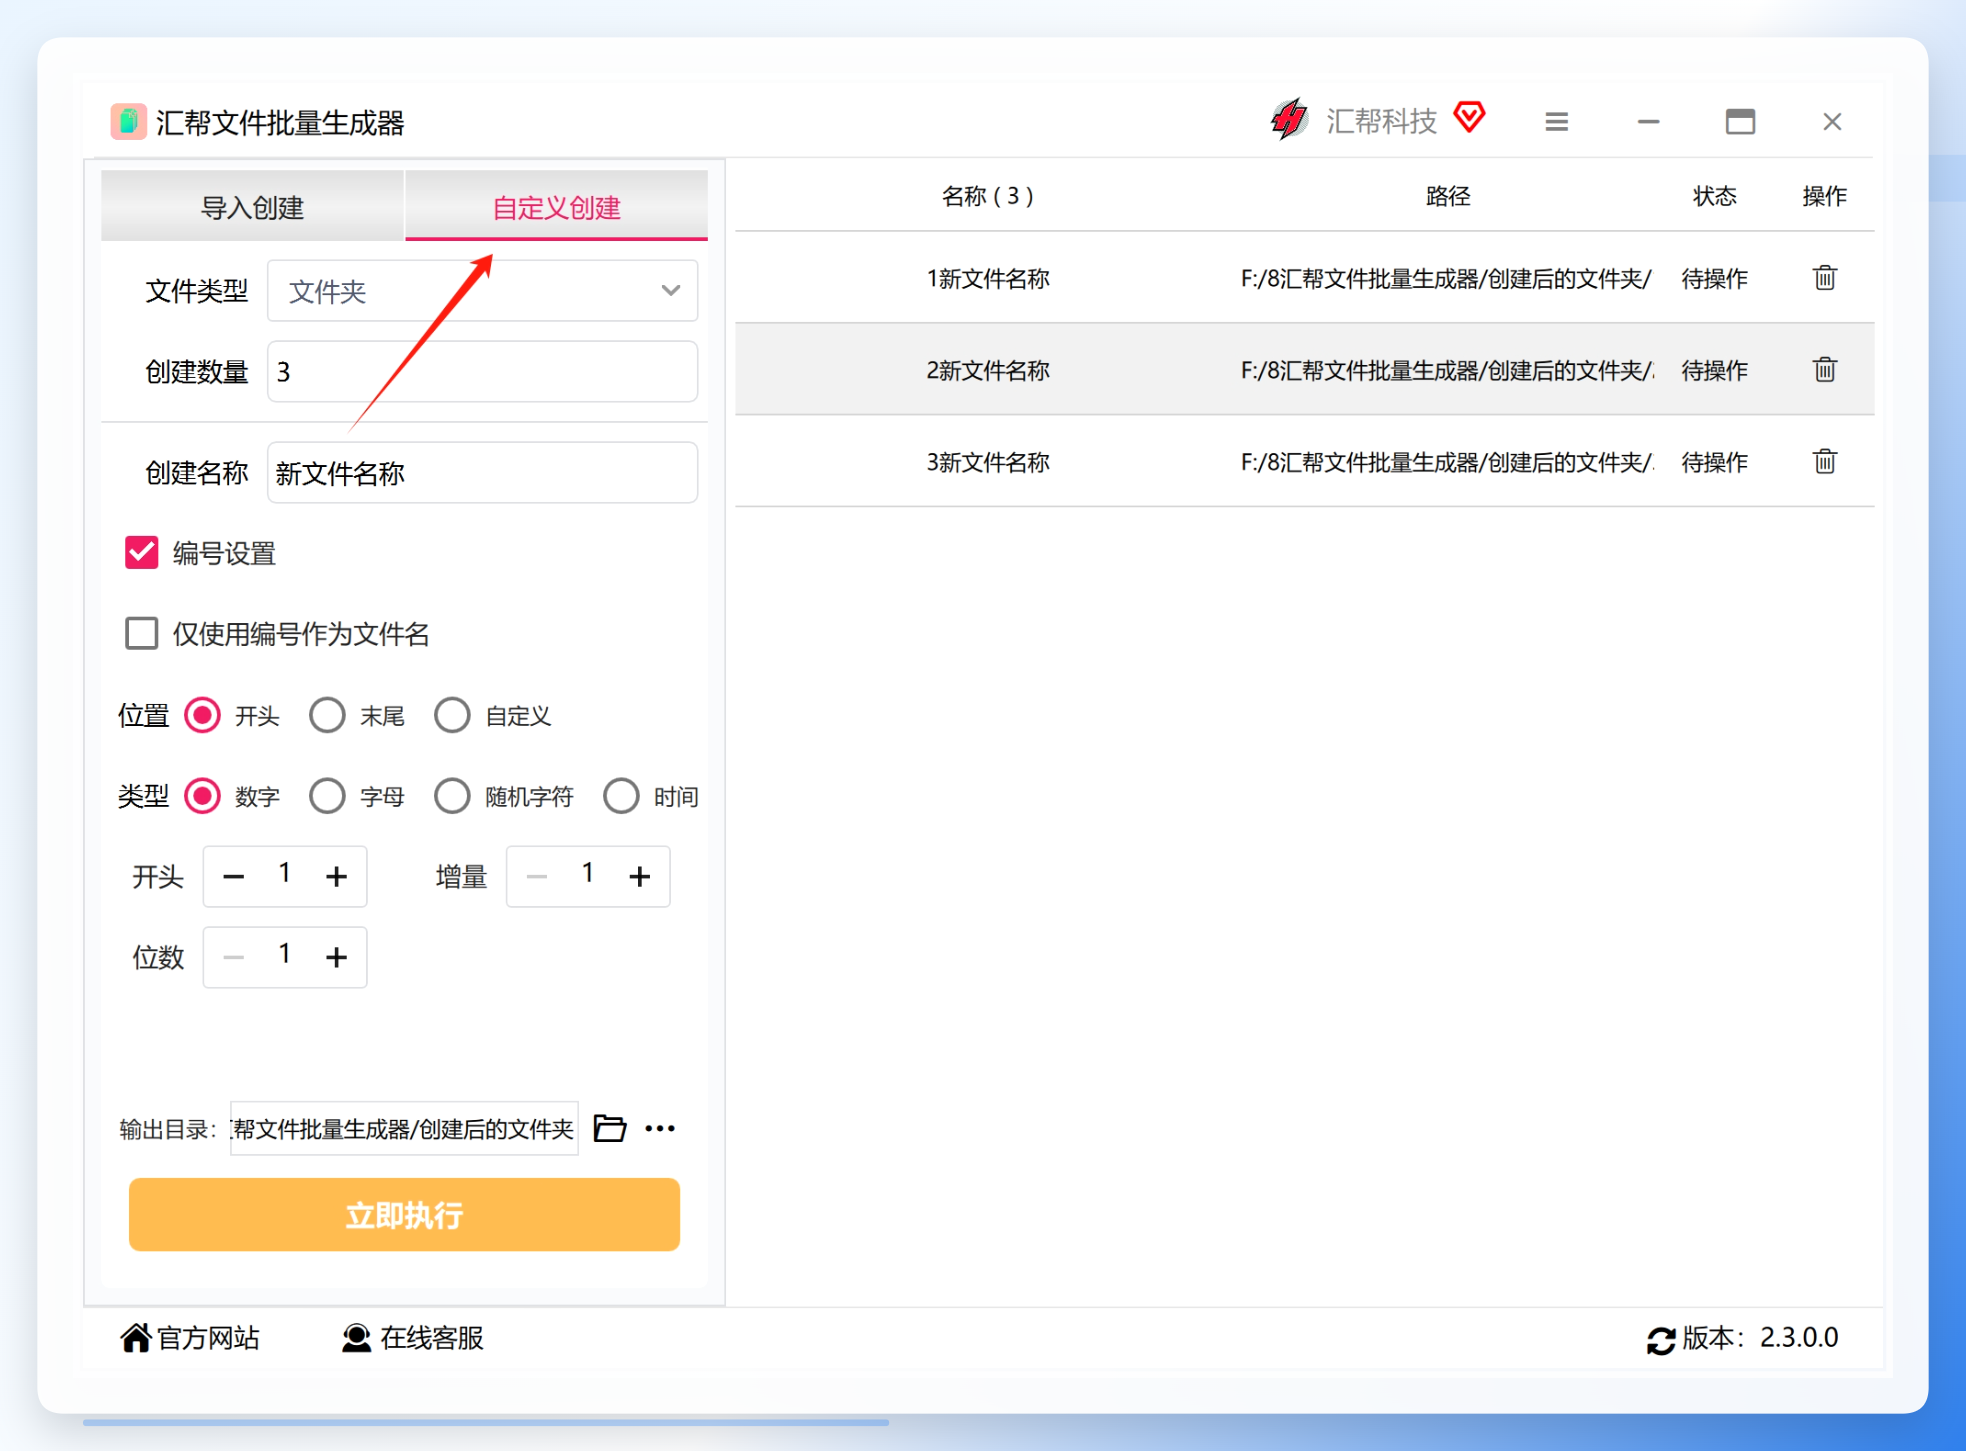Click the 立即执行 button
Screen dimensions: 1966x1451
click(x=404, y=1214)
